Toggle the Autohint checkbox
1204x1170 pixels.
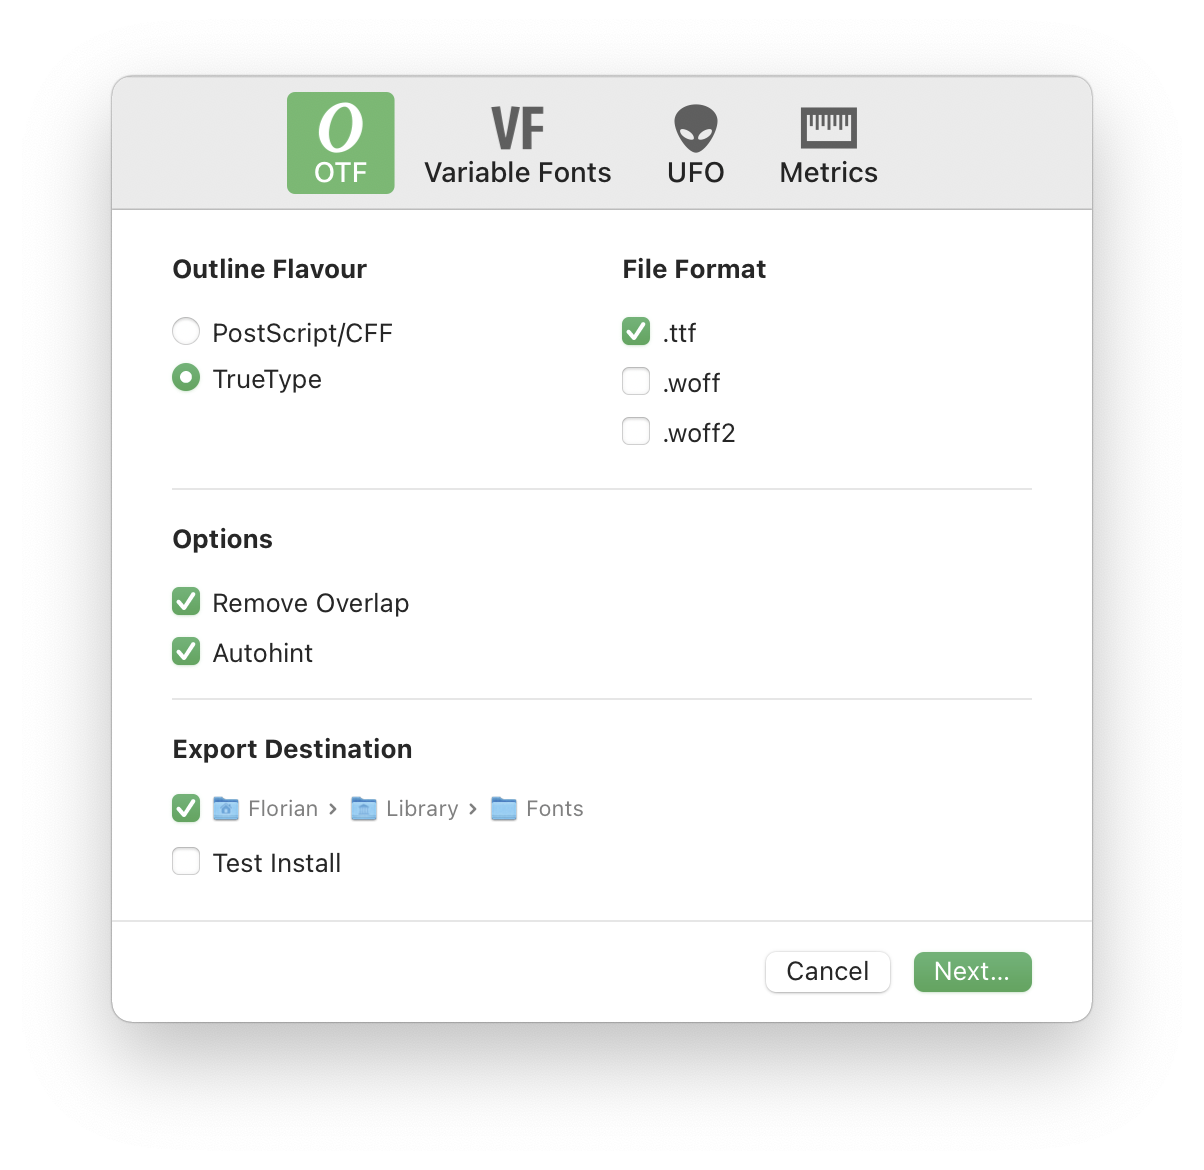[186, 651]
